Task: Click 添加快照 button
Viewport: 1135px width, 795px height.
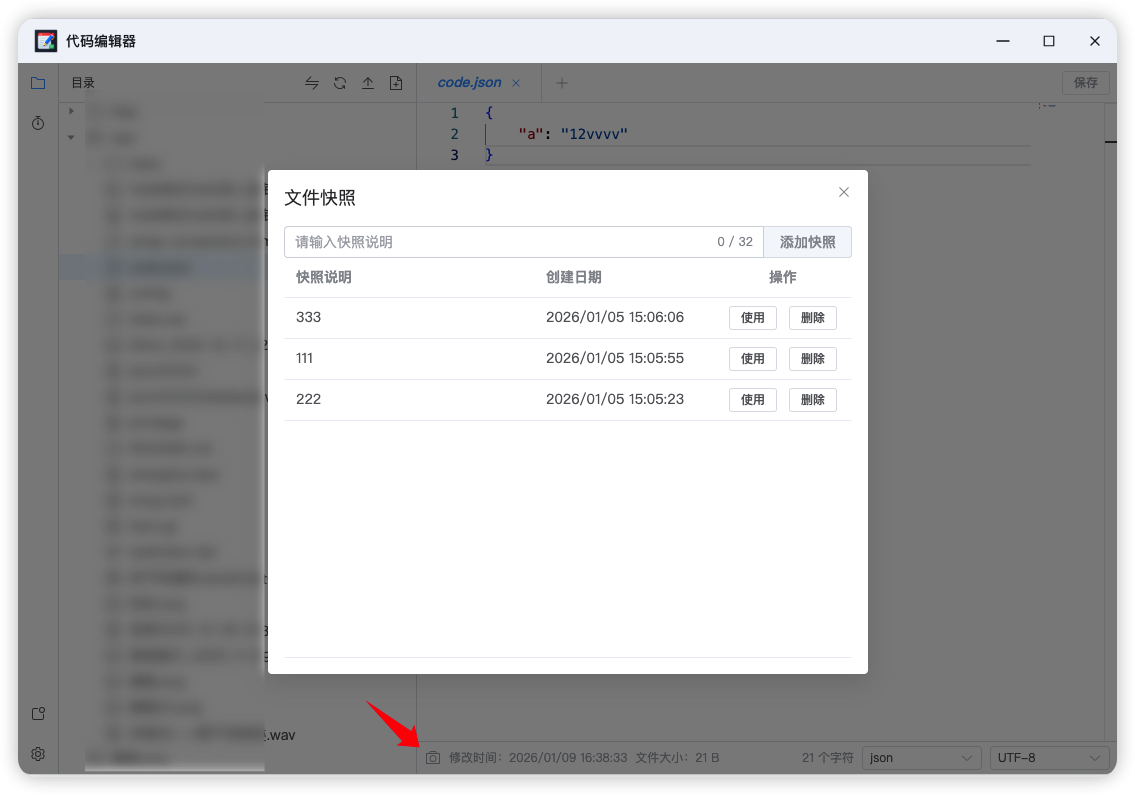Action: (808, 242)
